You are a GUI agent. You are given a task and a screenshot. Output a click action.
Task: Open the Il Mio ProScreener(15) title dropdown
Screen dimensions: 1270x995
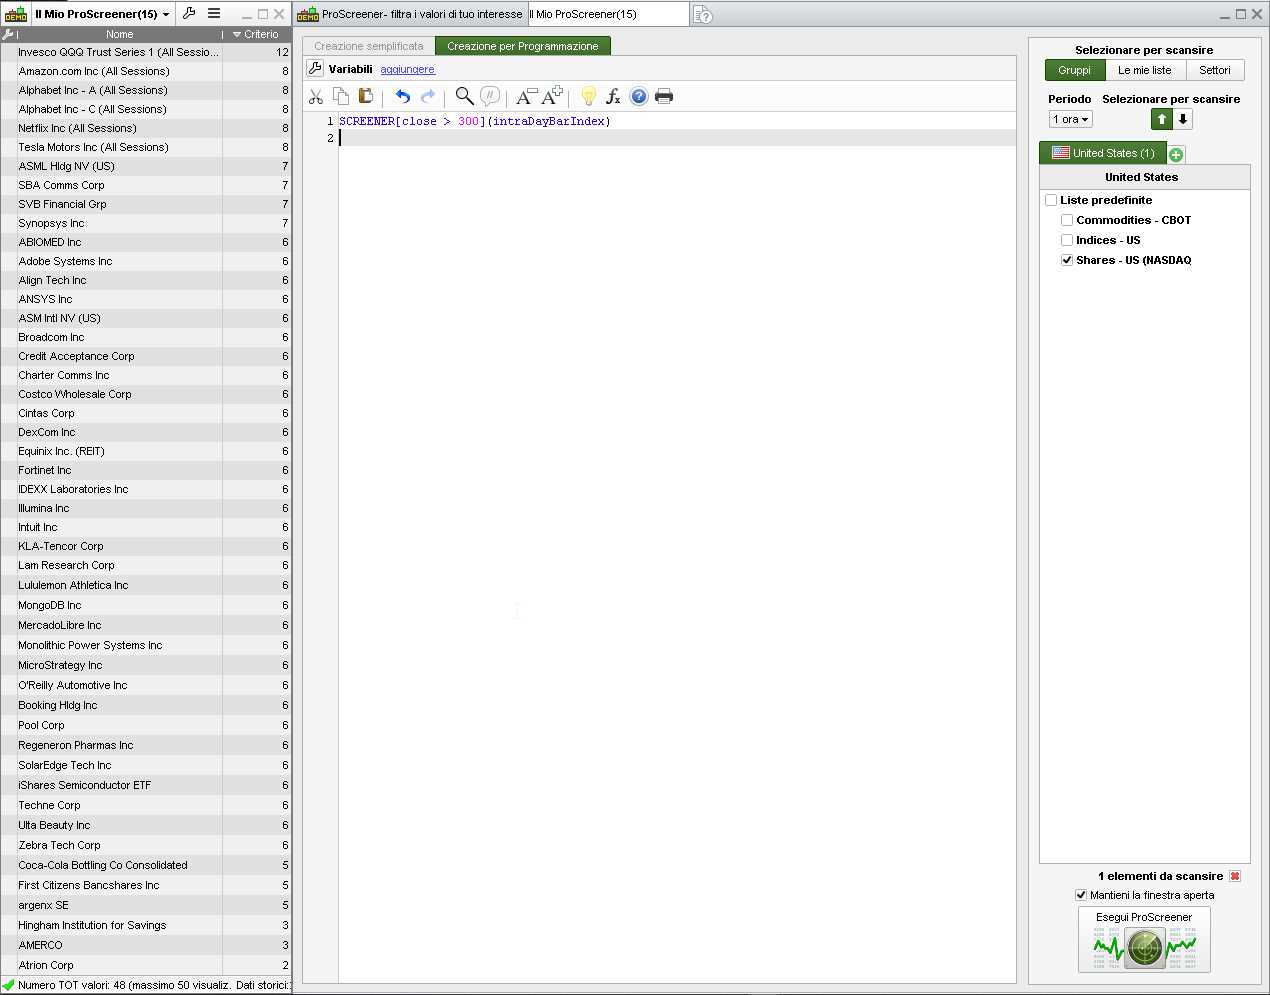coord(102,14)
